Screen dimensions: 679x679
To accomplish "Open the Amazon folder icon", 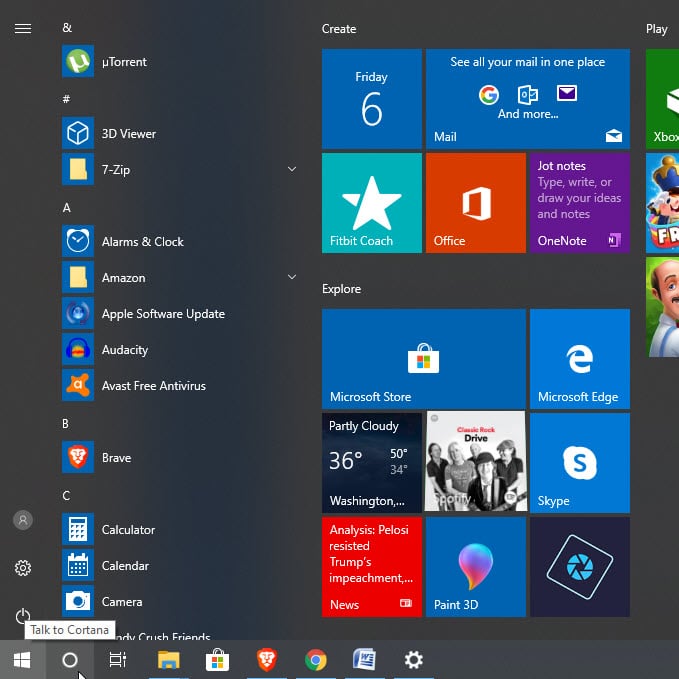I will pos(78,277).
